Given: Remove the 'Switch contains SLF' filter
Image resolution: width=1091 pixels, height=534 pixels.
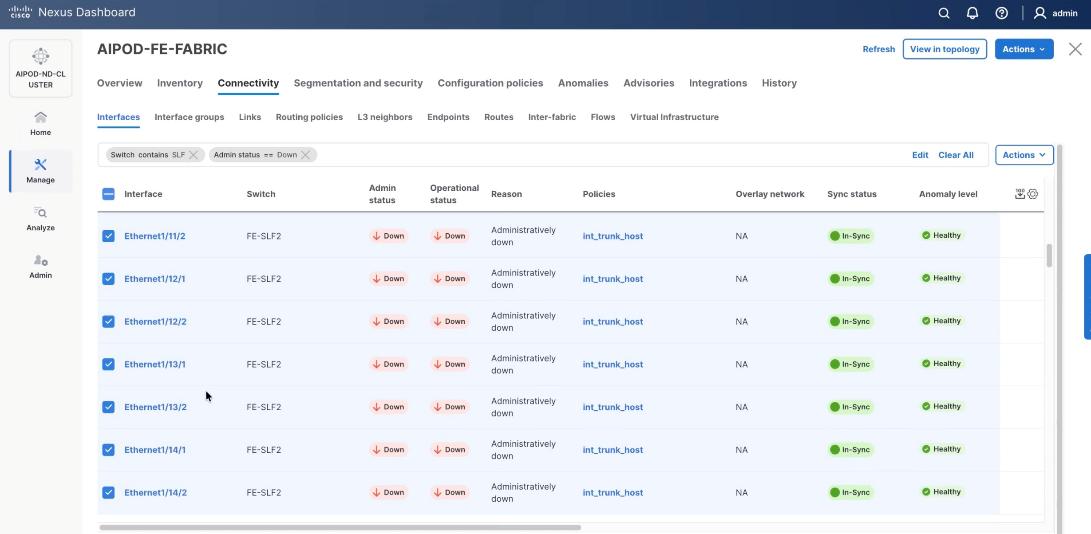Looking at the screenshot, I should 193,155.
